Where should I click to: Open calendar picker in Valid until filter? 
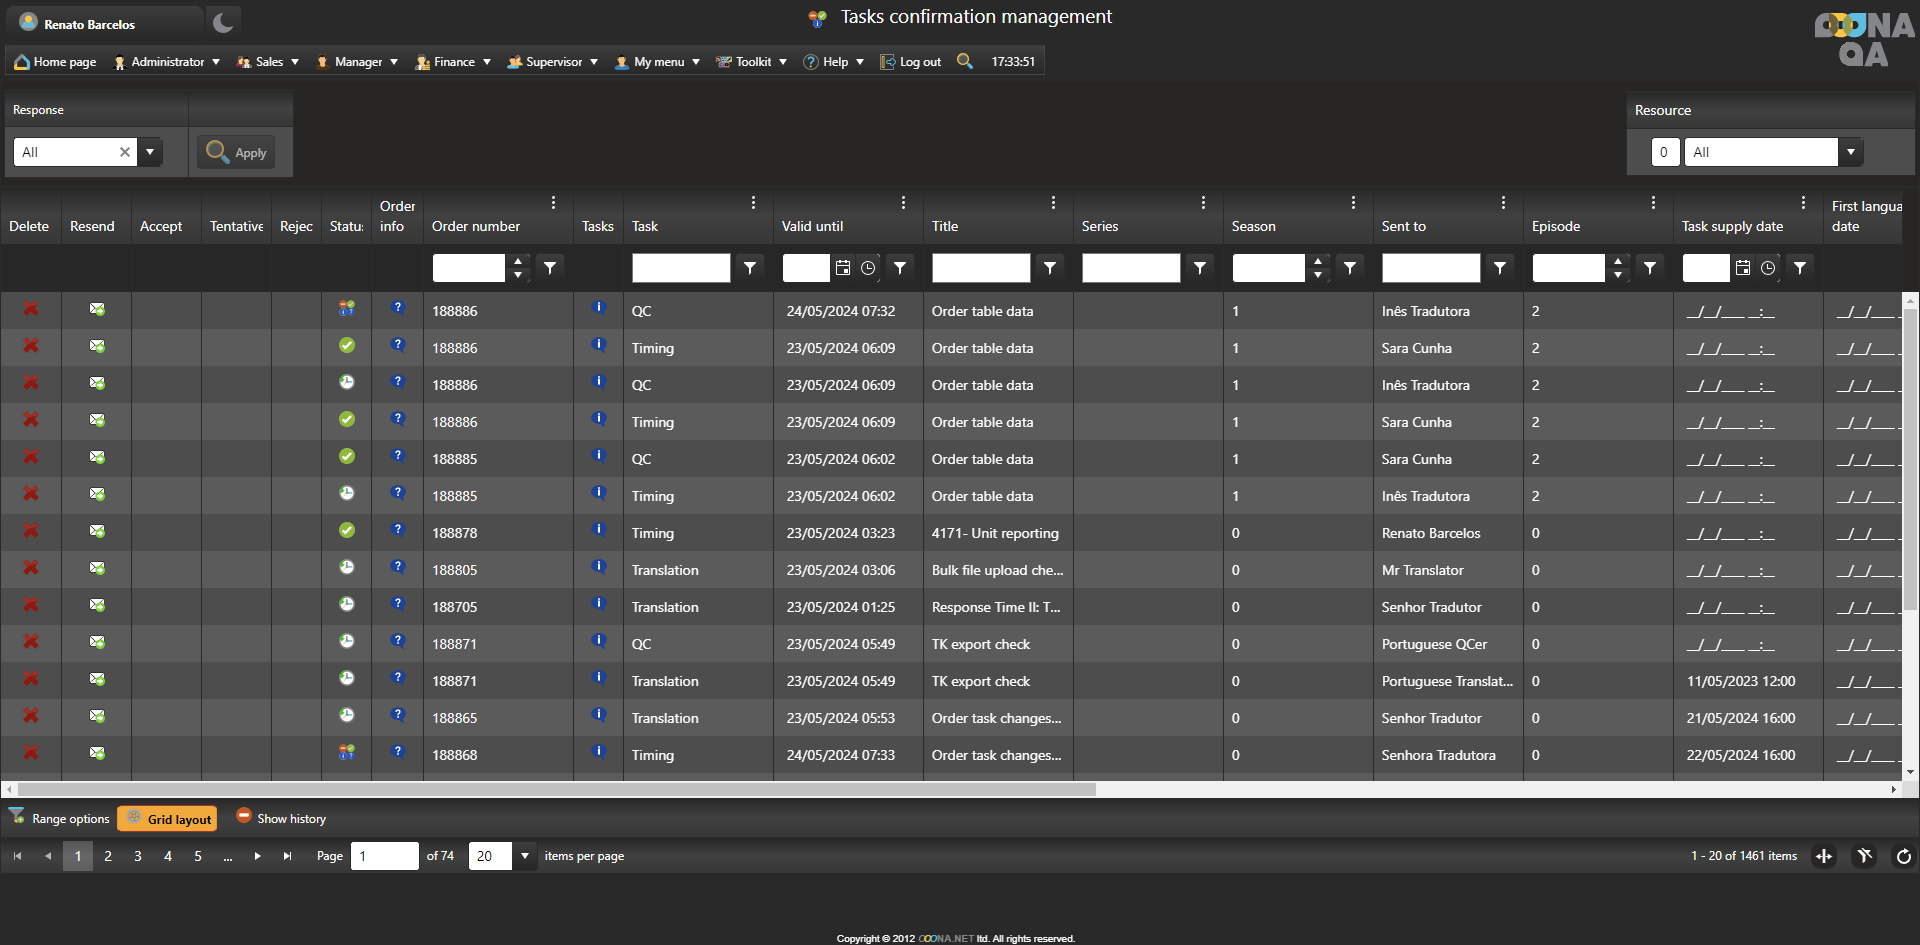pyautogui.click(x=843, y=268)
